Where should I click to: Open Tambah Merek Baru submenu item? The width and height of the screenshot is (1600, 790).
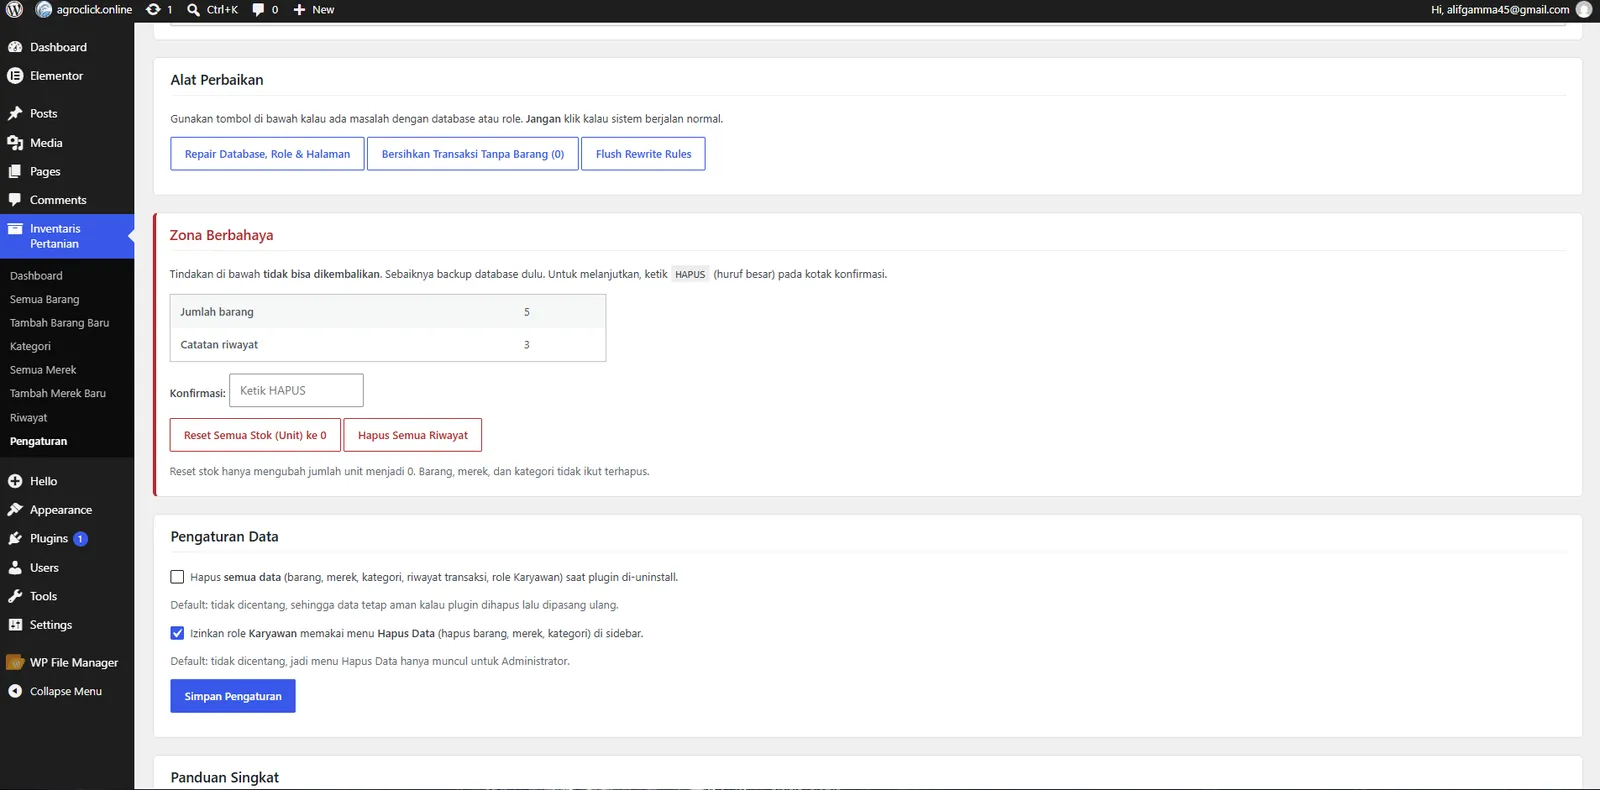pos(58,394)
